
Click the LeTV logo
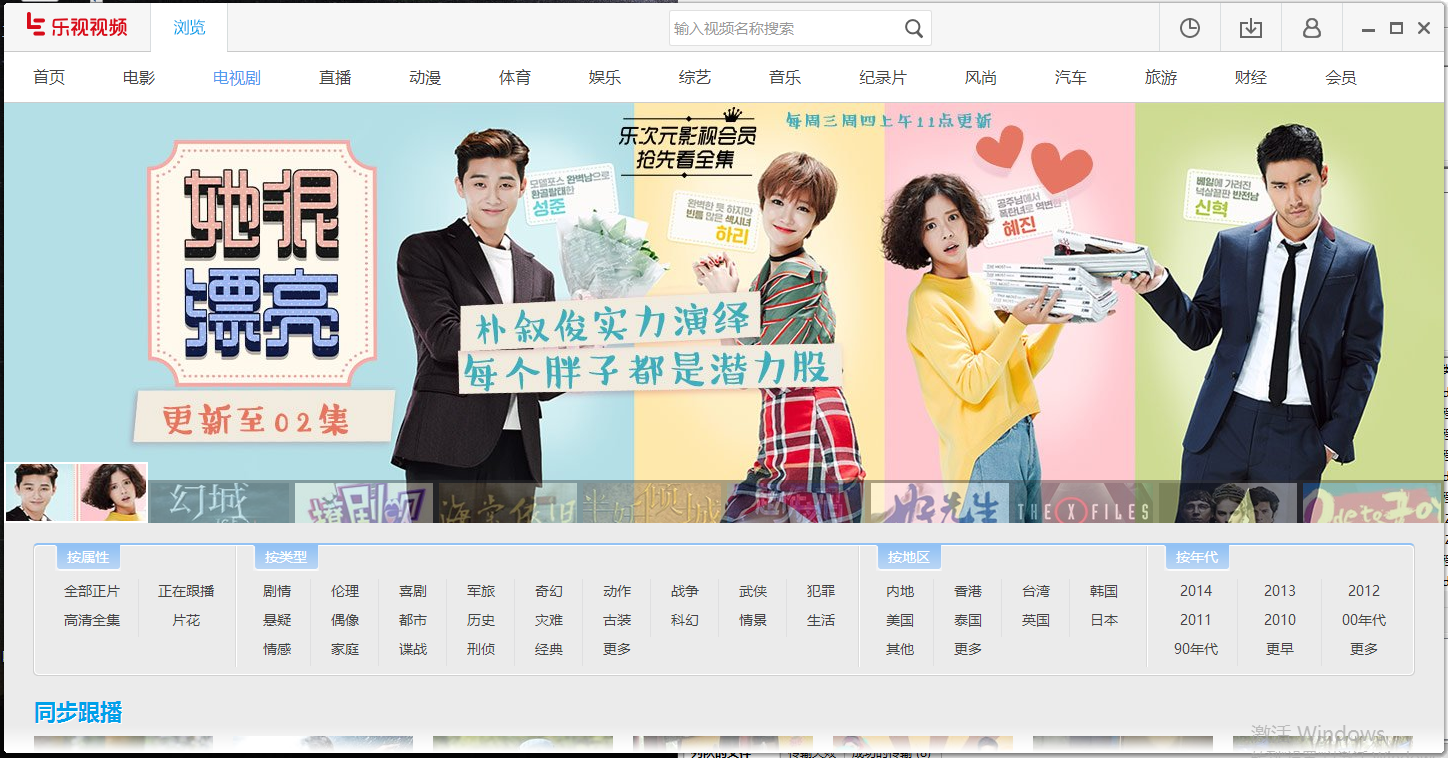(77, 27)
